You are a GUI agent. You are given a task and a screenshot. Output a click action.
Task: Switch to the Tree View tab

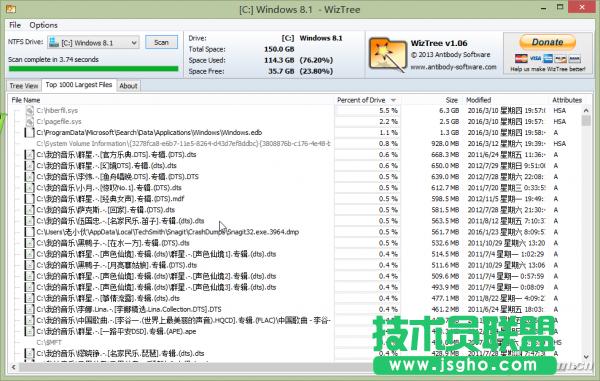coord(24,86)
